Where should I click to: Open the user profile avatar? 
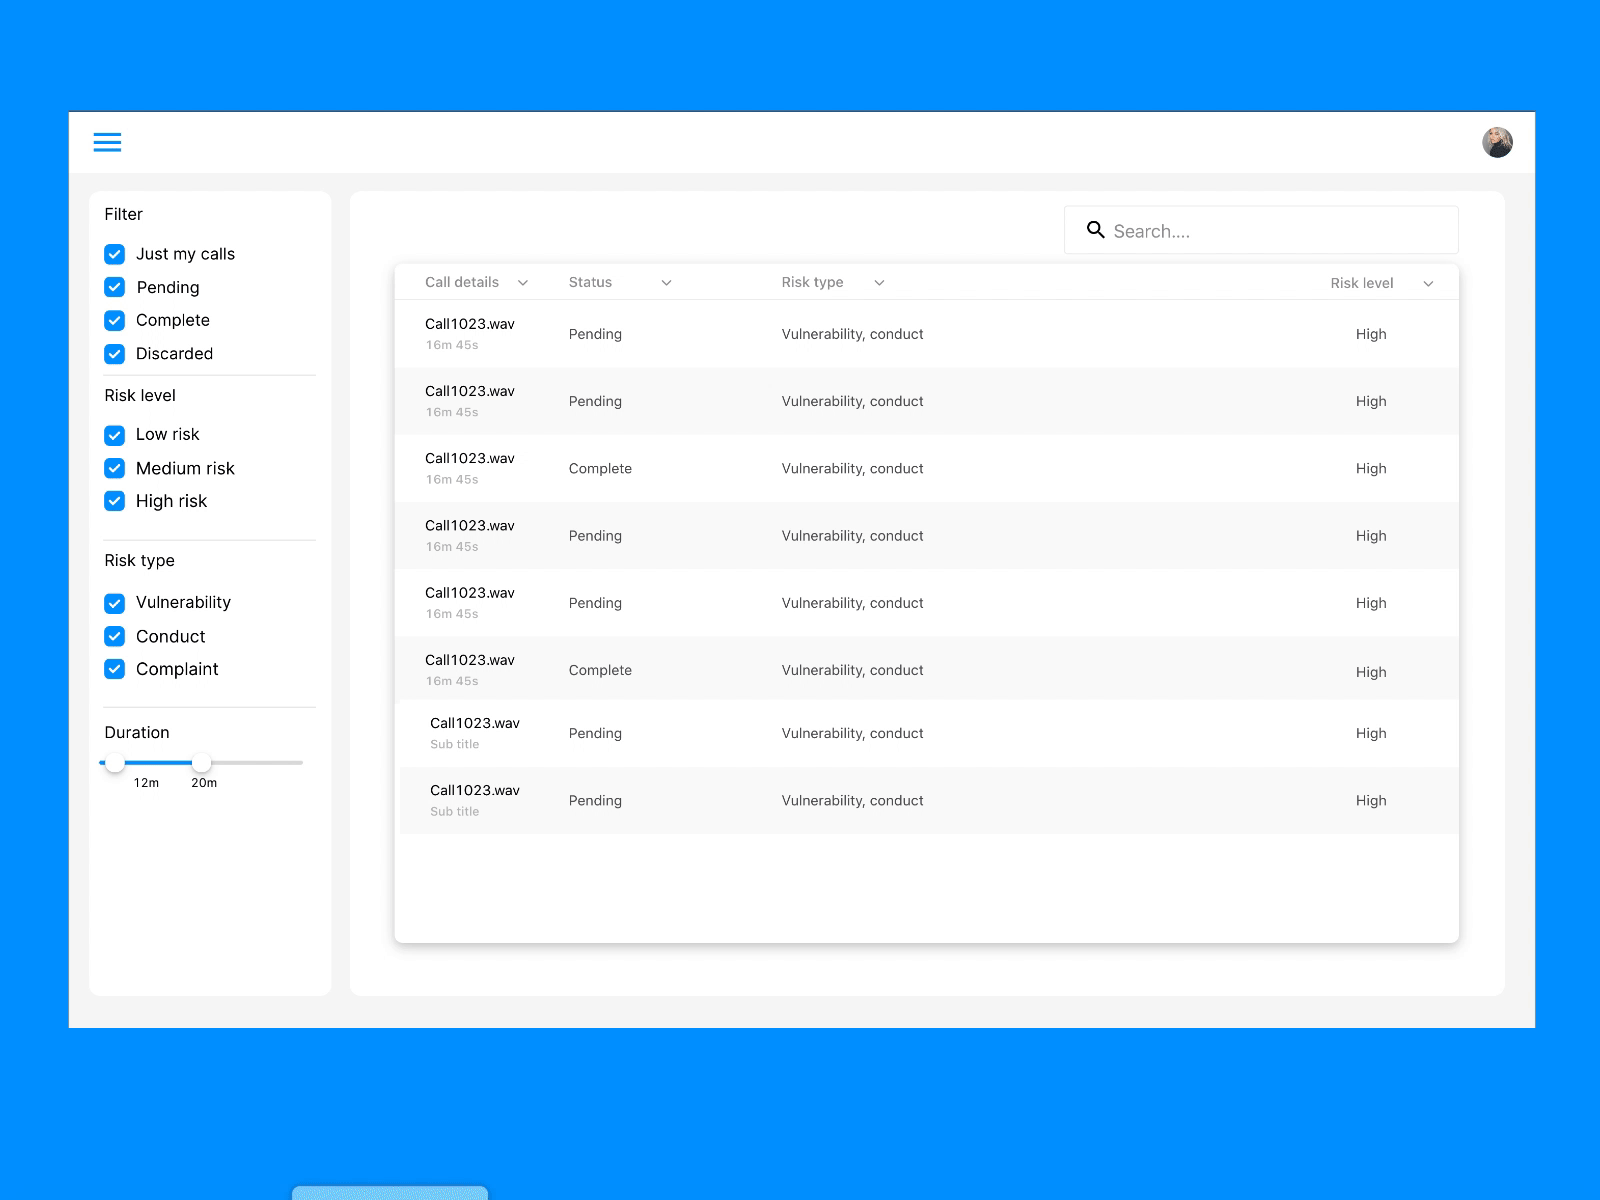click(x=1495, y=142)
